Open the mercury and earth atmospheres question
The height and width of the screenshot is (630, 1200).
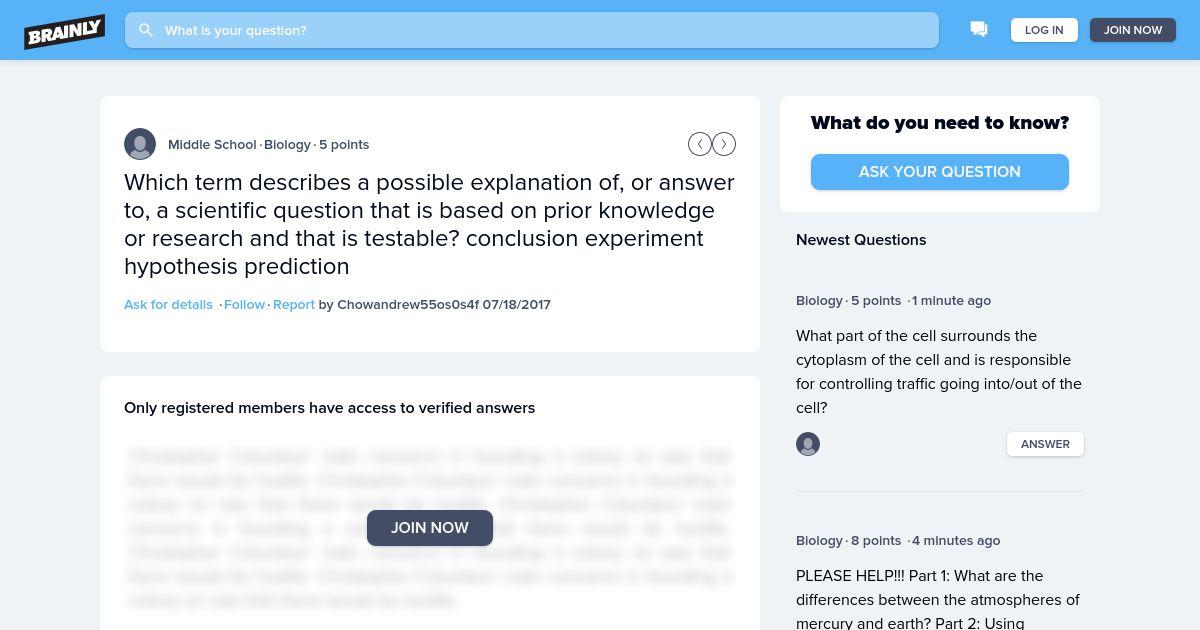938,599
